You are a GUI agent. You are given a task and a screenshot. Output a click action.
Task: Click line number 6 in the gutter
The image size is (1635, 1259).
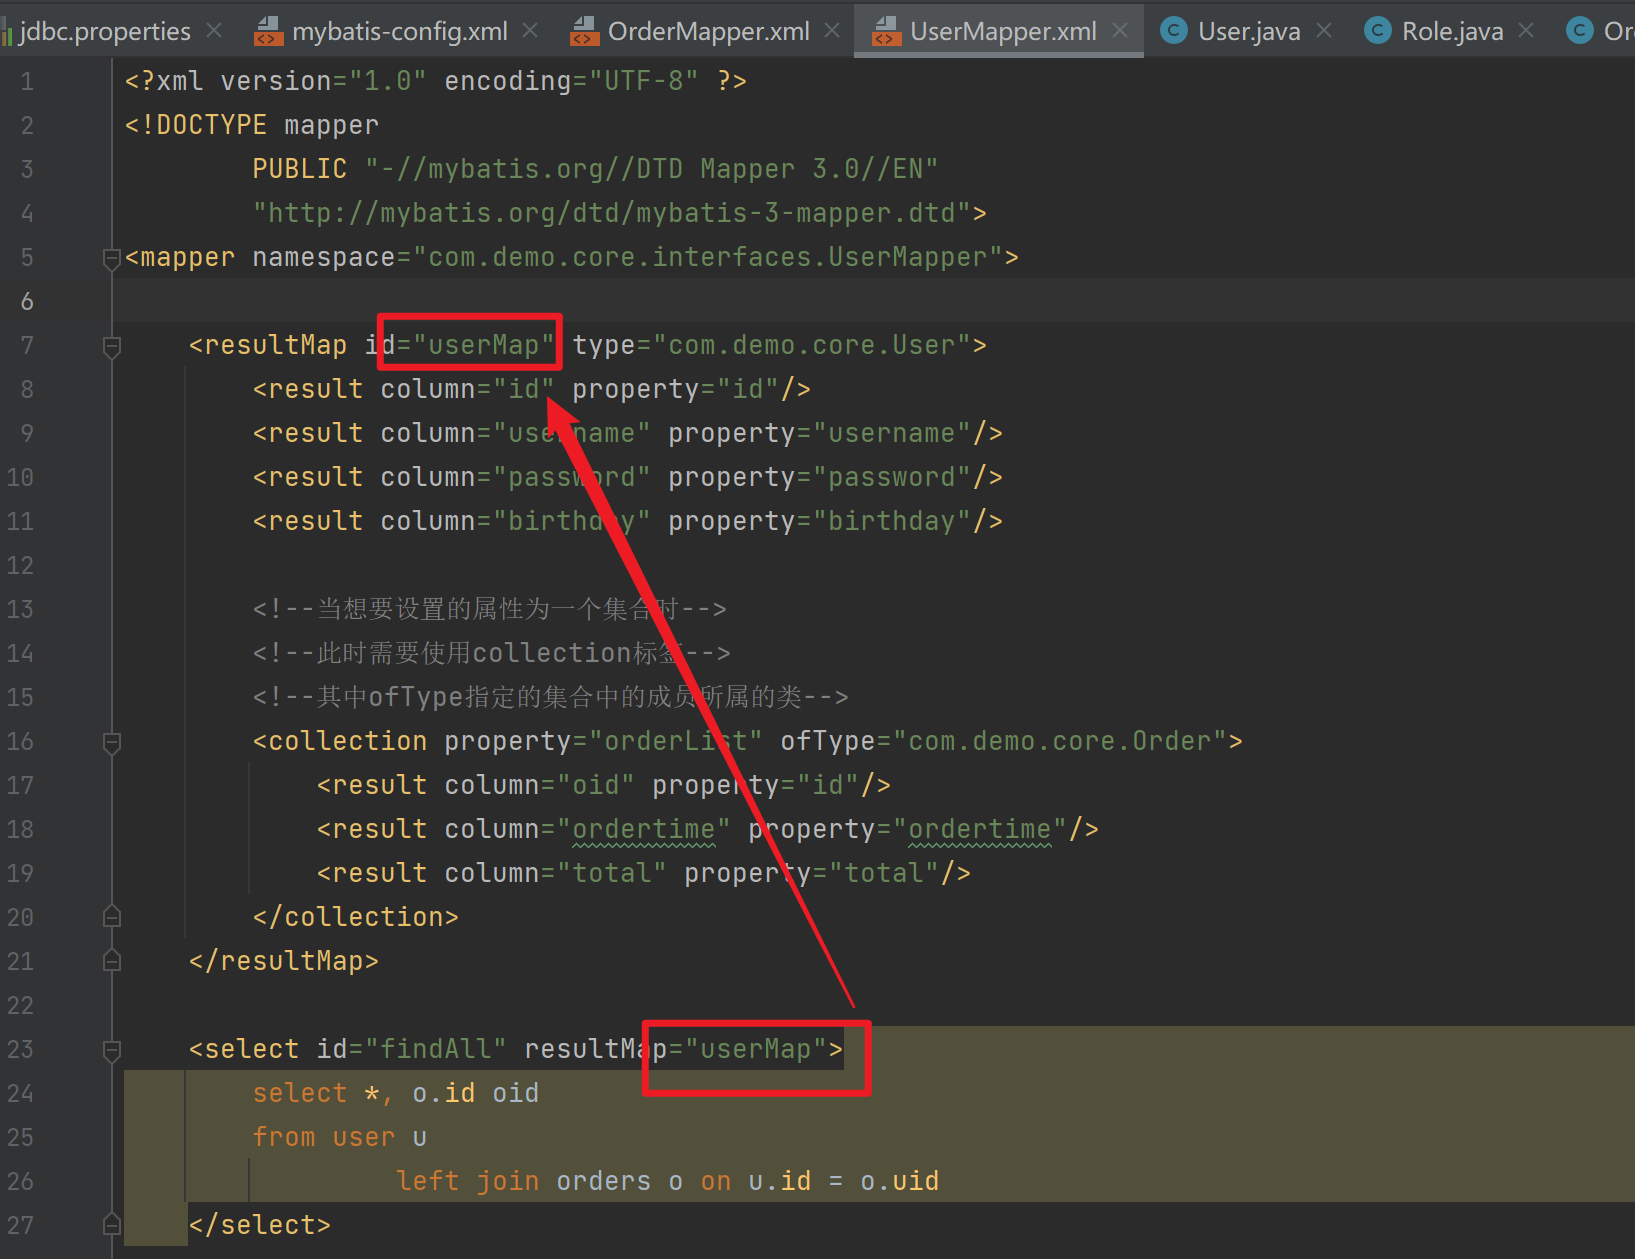point(27,301)
